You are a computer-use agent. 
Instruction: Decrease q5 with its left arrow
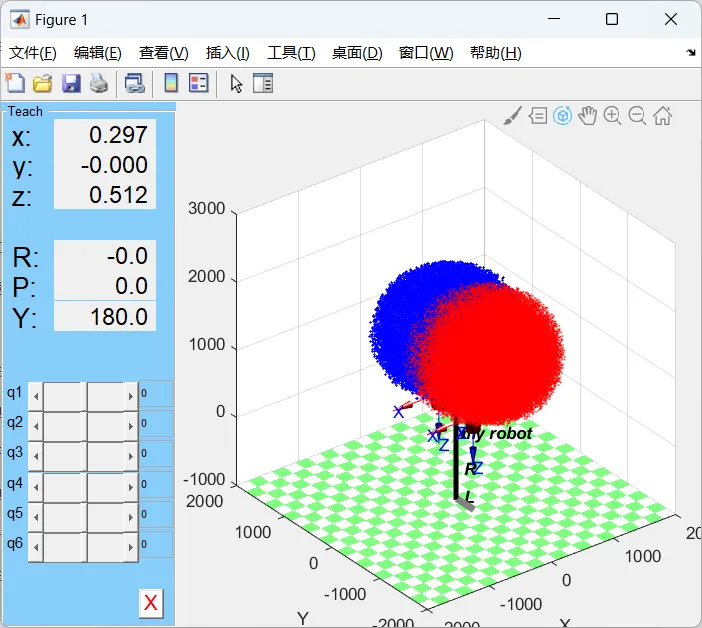(x=36, y=517)
